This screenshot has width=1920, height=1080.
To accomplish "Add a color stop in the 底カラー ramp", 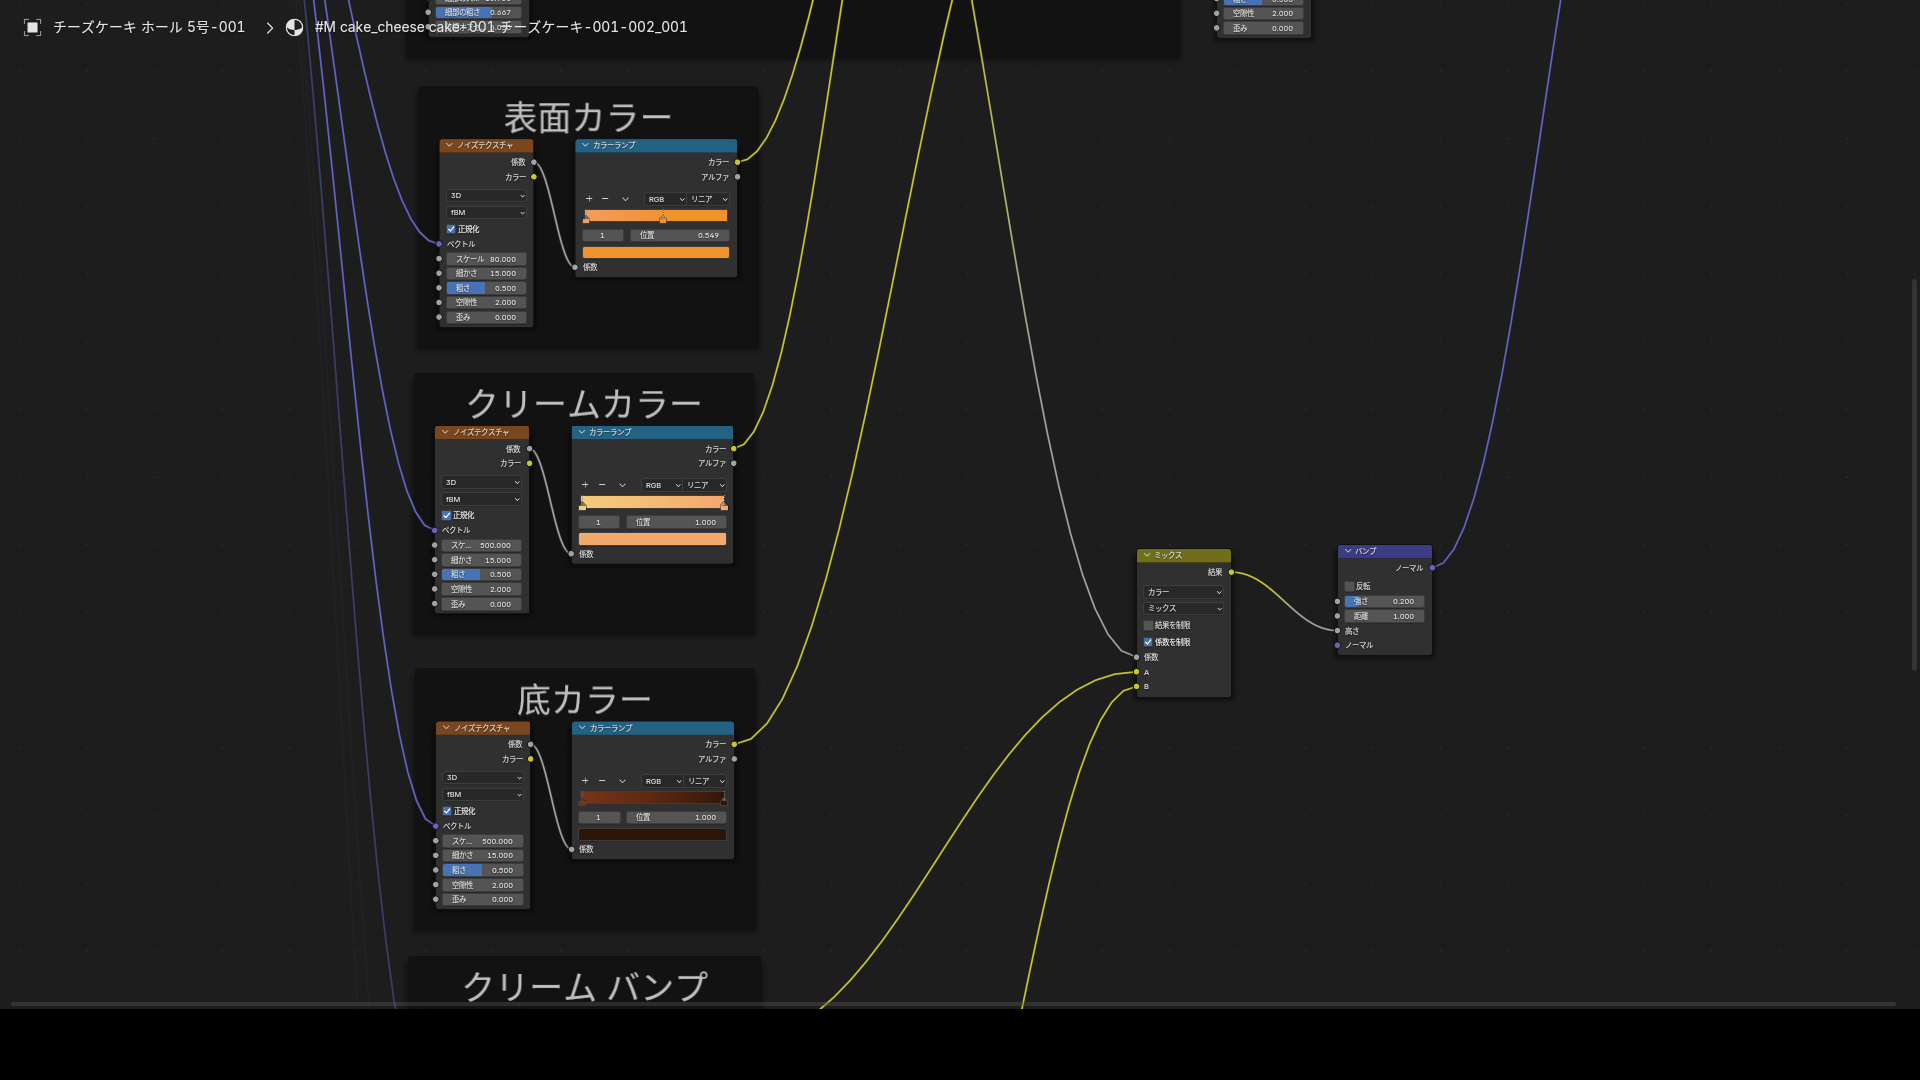I will 585,781.
